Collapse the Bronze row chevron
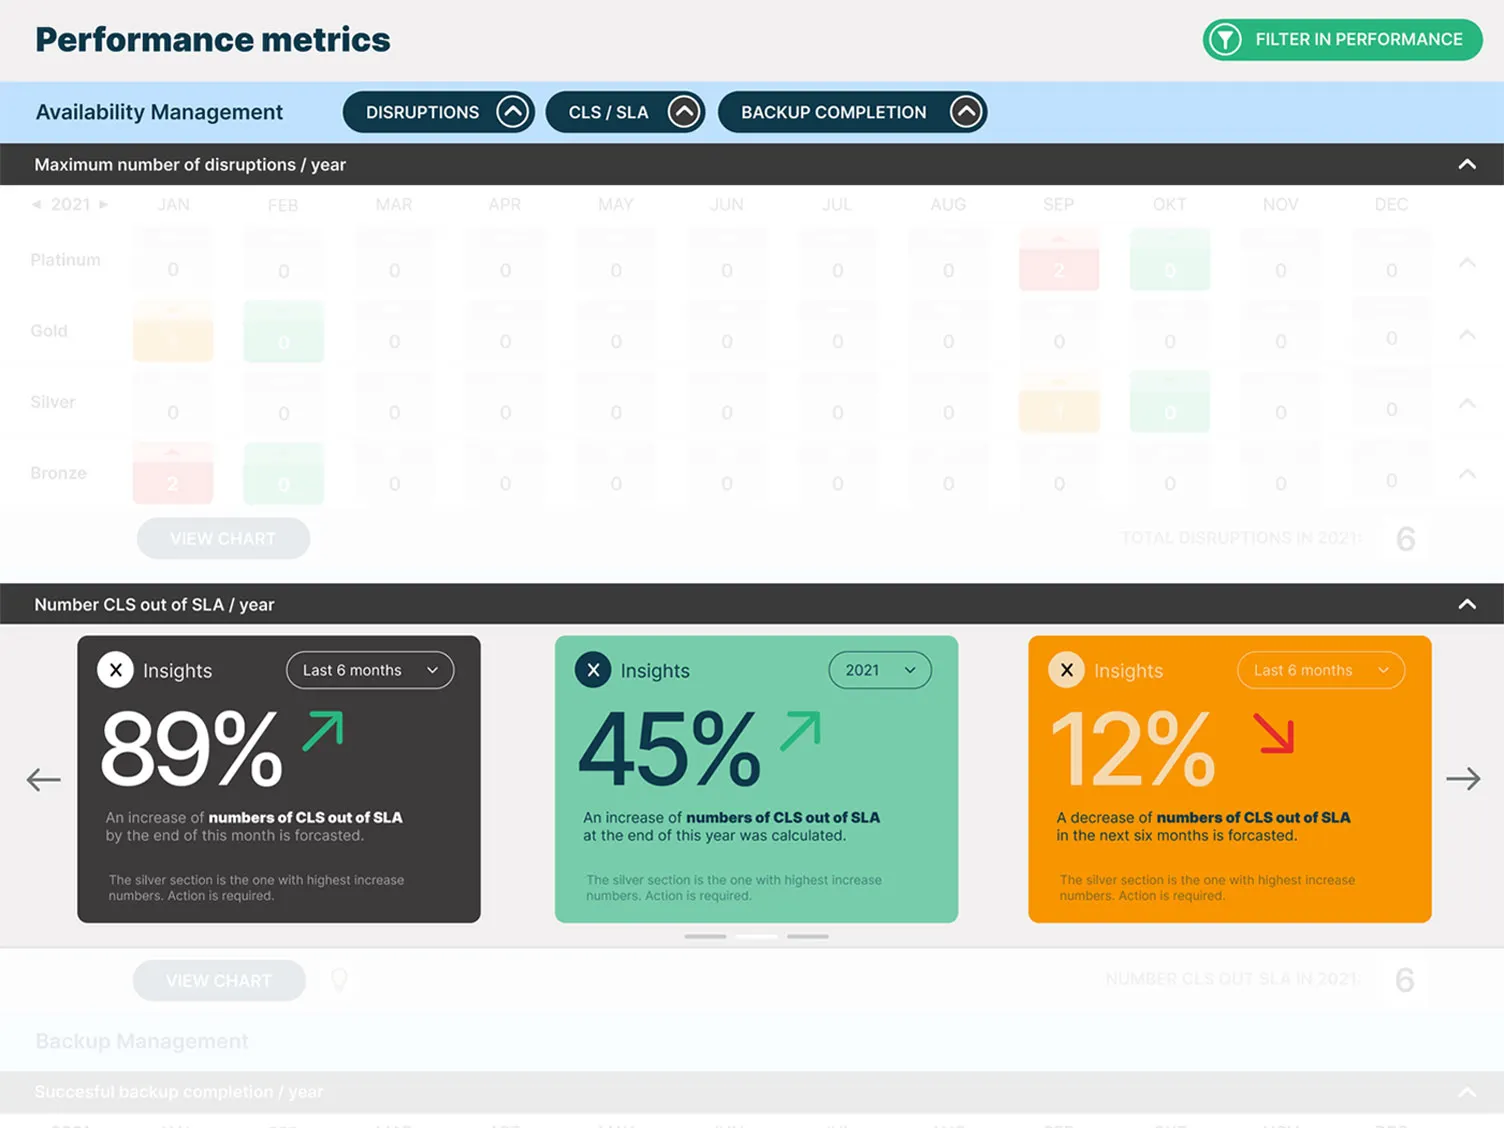Screen dimensions: 1504x1128 1467,473
